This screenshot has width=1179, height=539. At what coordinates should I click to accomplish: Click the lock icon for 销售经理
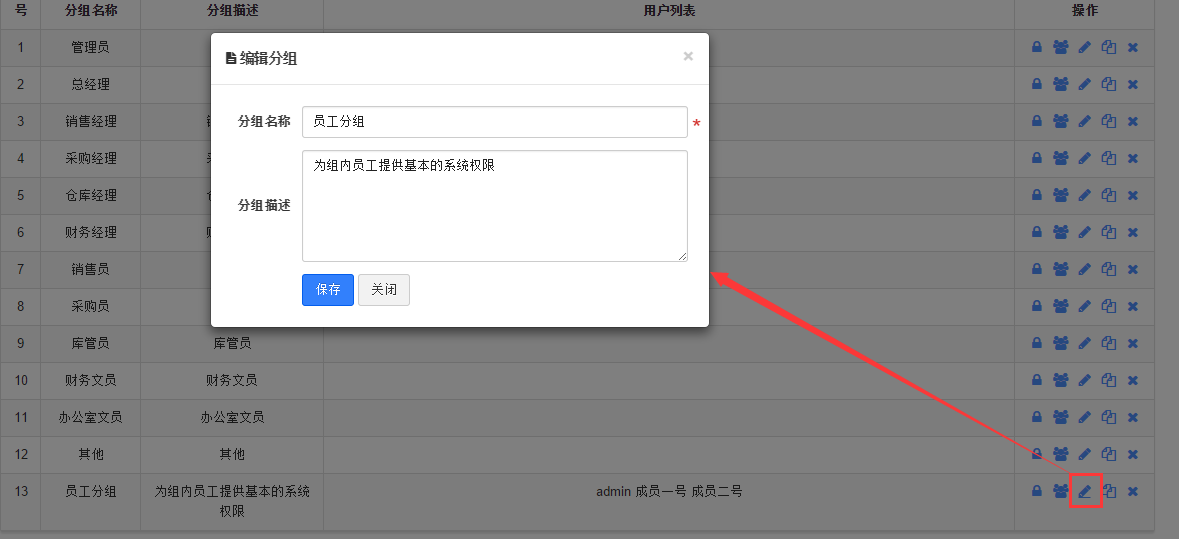[1037, 121]
